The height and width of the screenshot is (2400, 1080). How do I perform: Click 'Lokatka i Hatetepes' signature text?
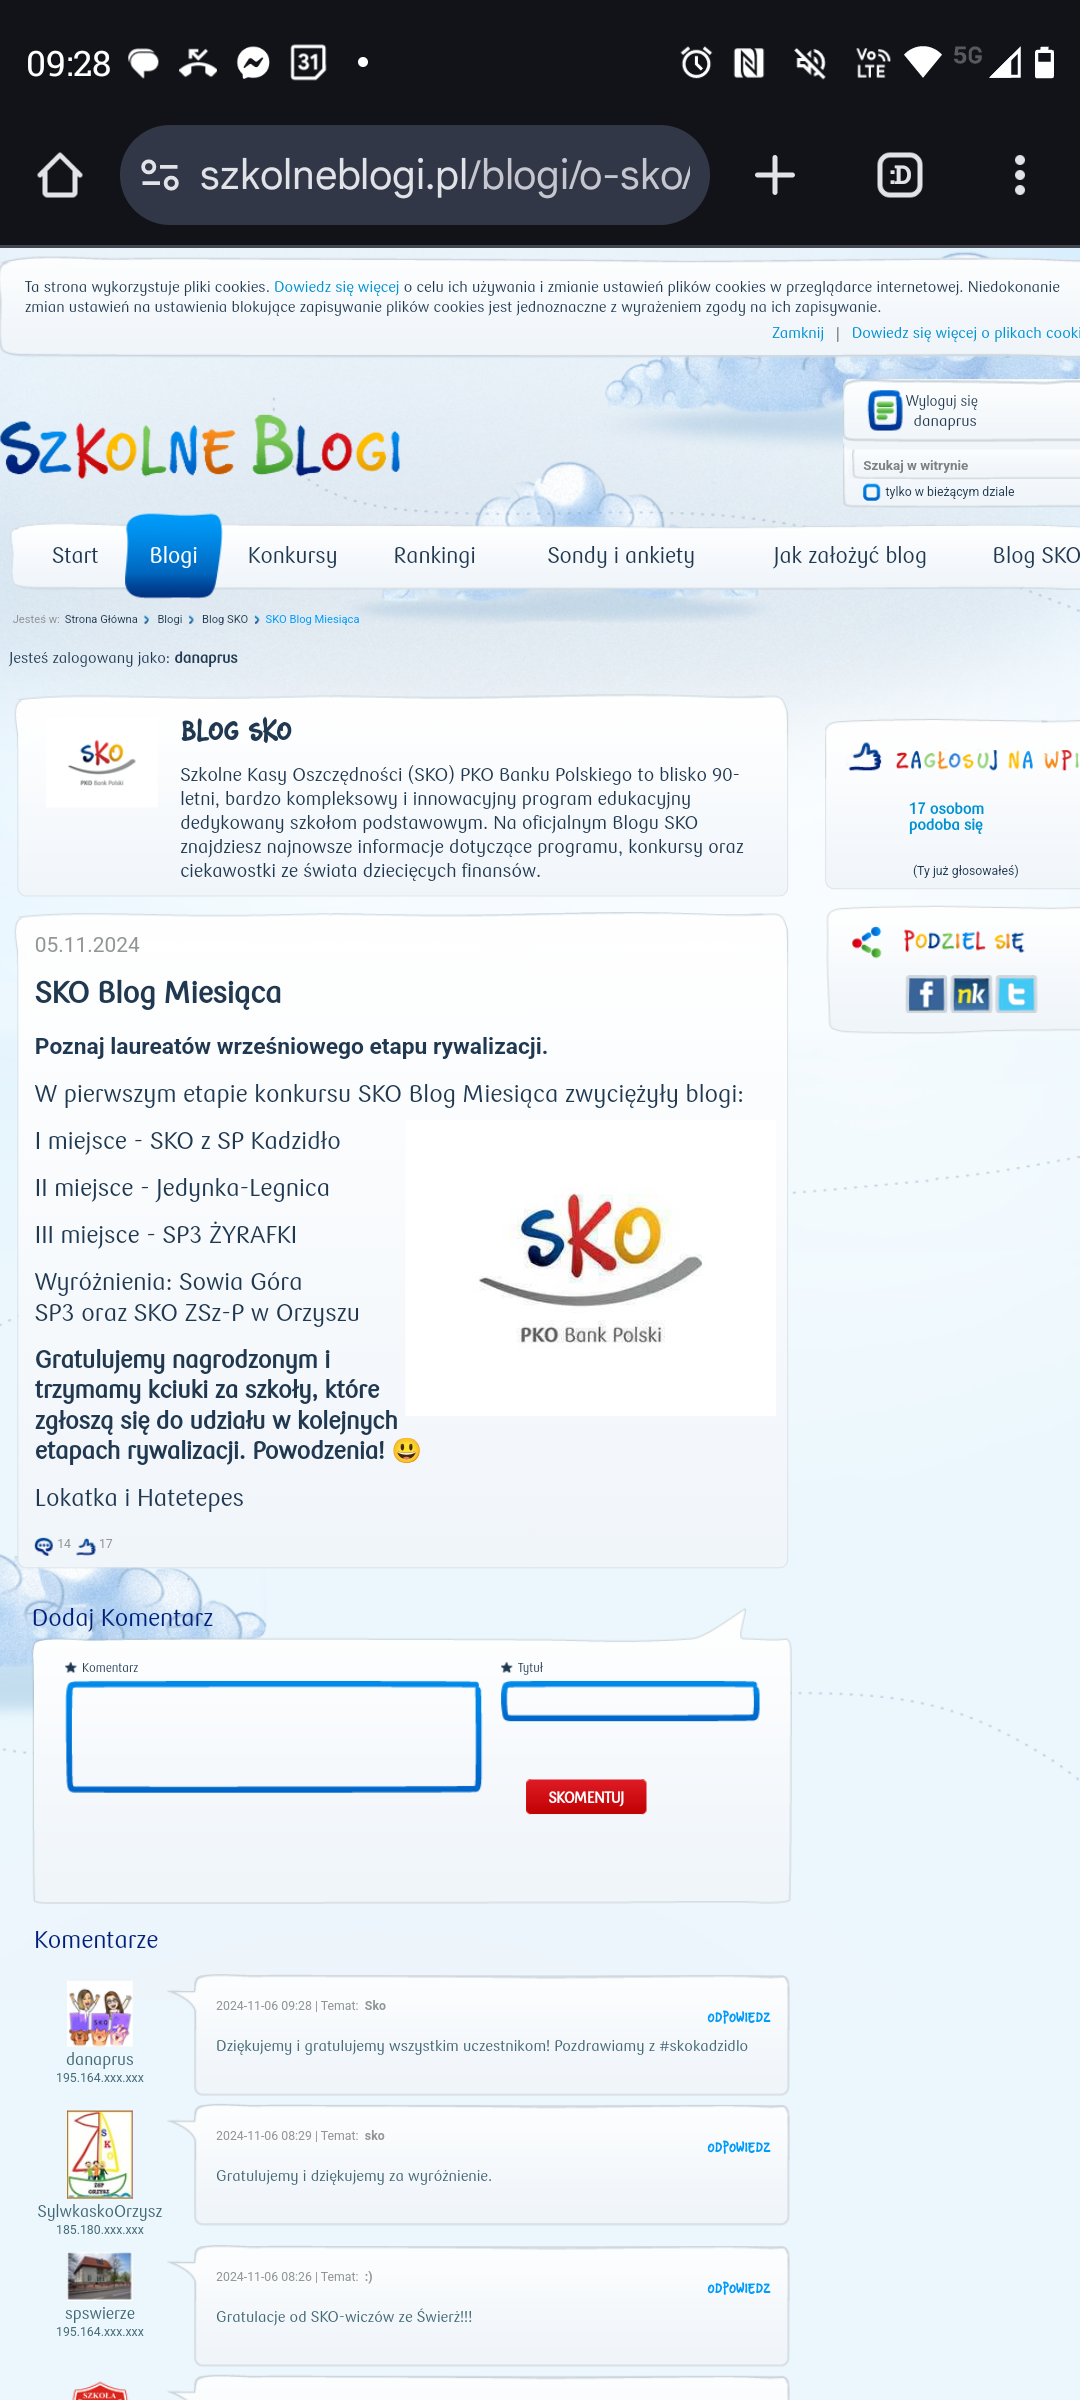click(139, 1498)
